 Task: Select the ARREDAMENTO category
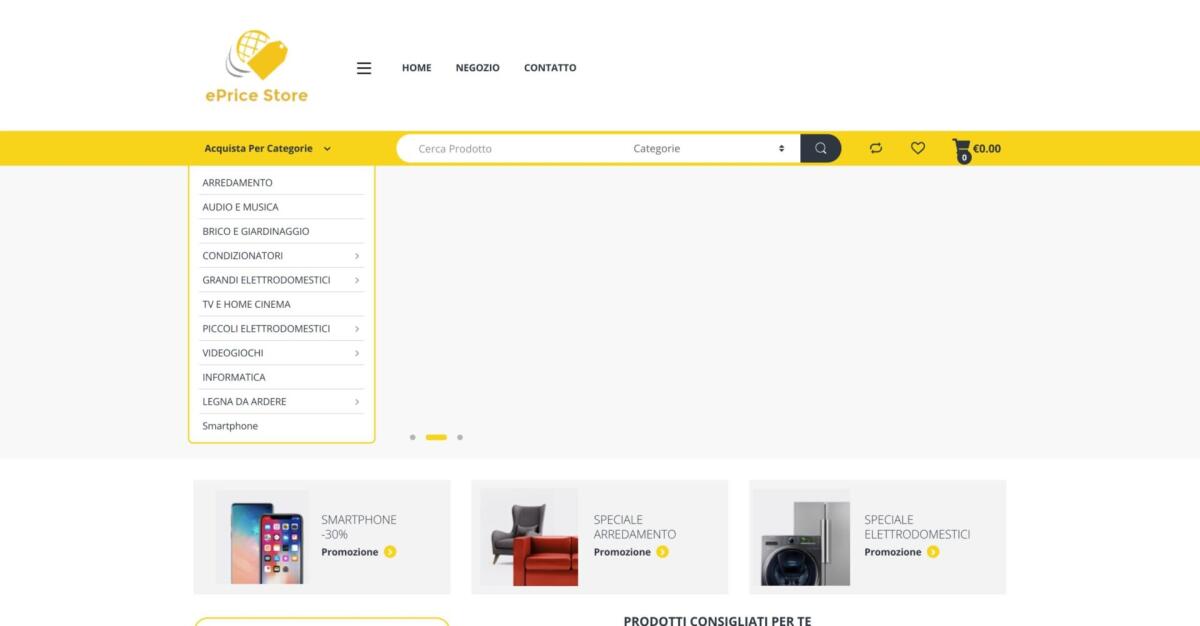point(237,182)
